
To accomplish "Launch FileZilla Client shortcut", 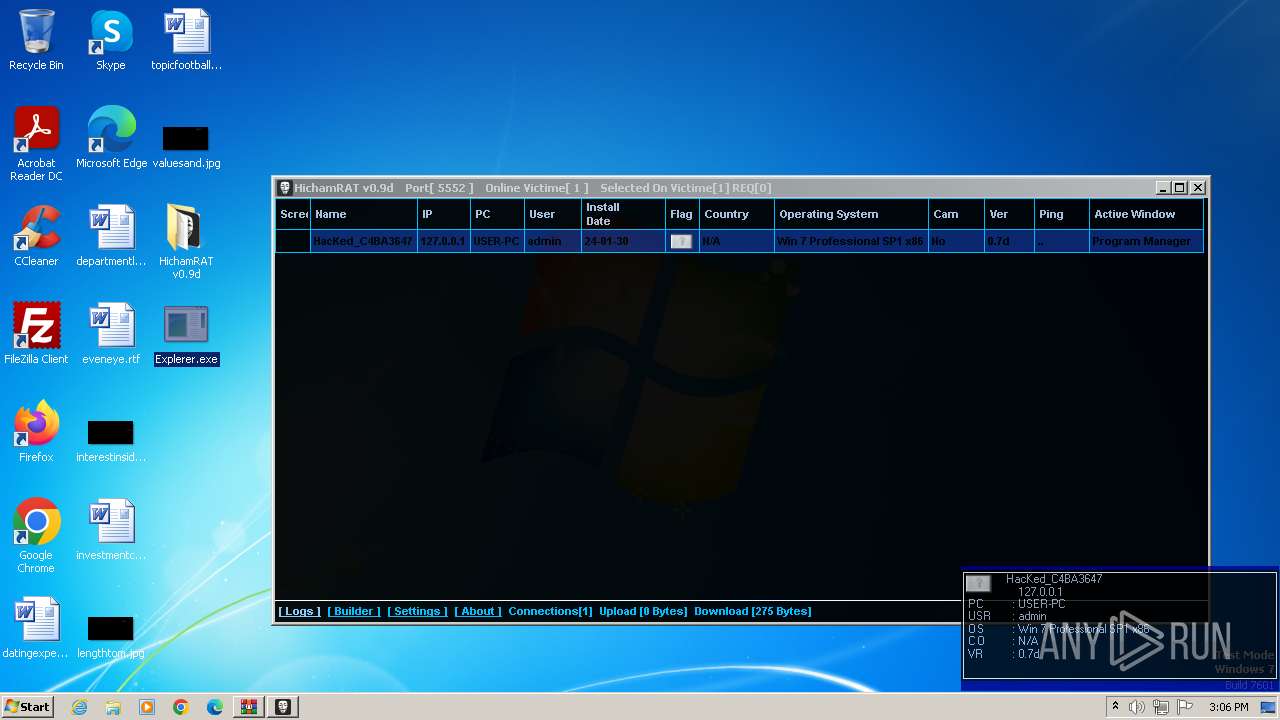I will point(36,335).
